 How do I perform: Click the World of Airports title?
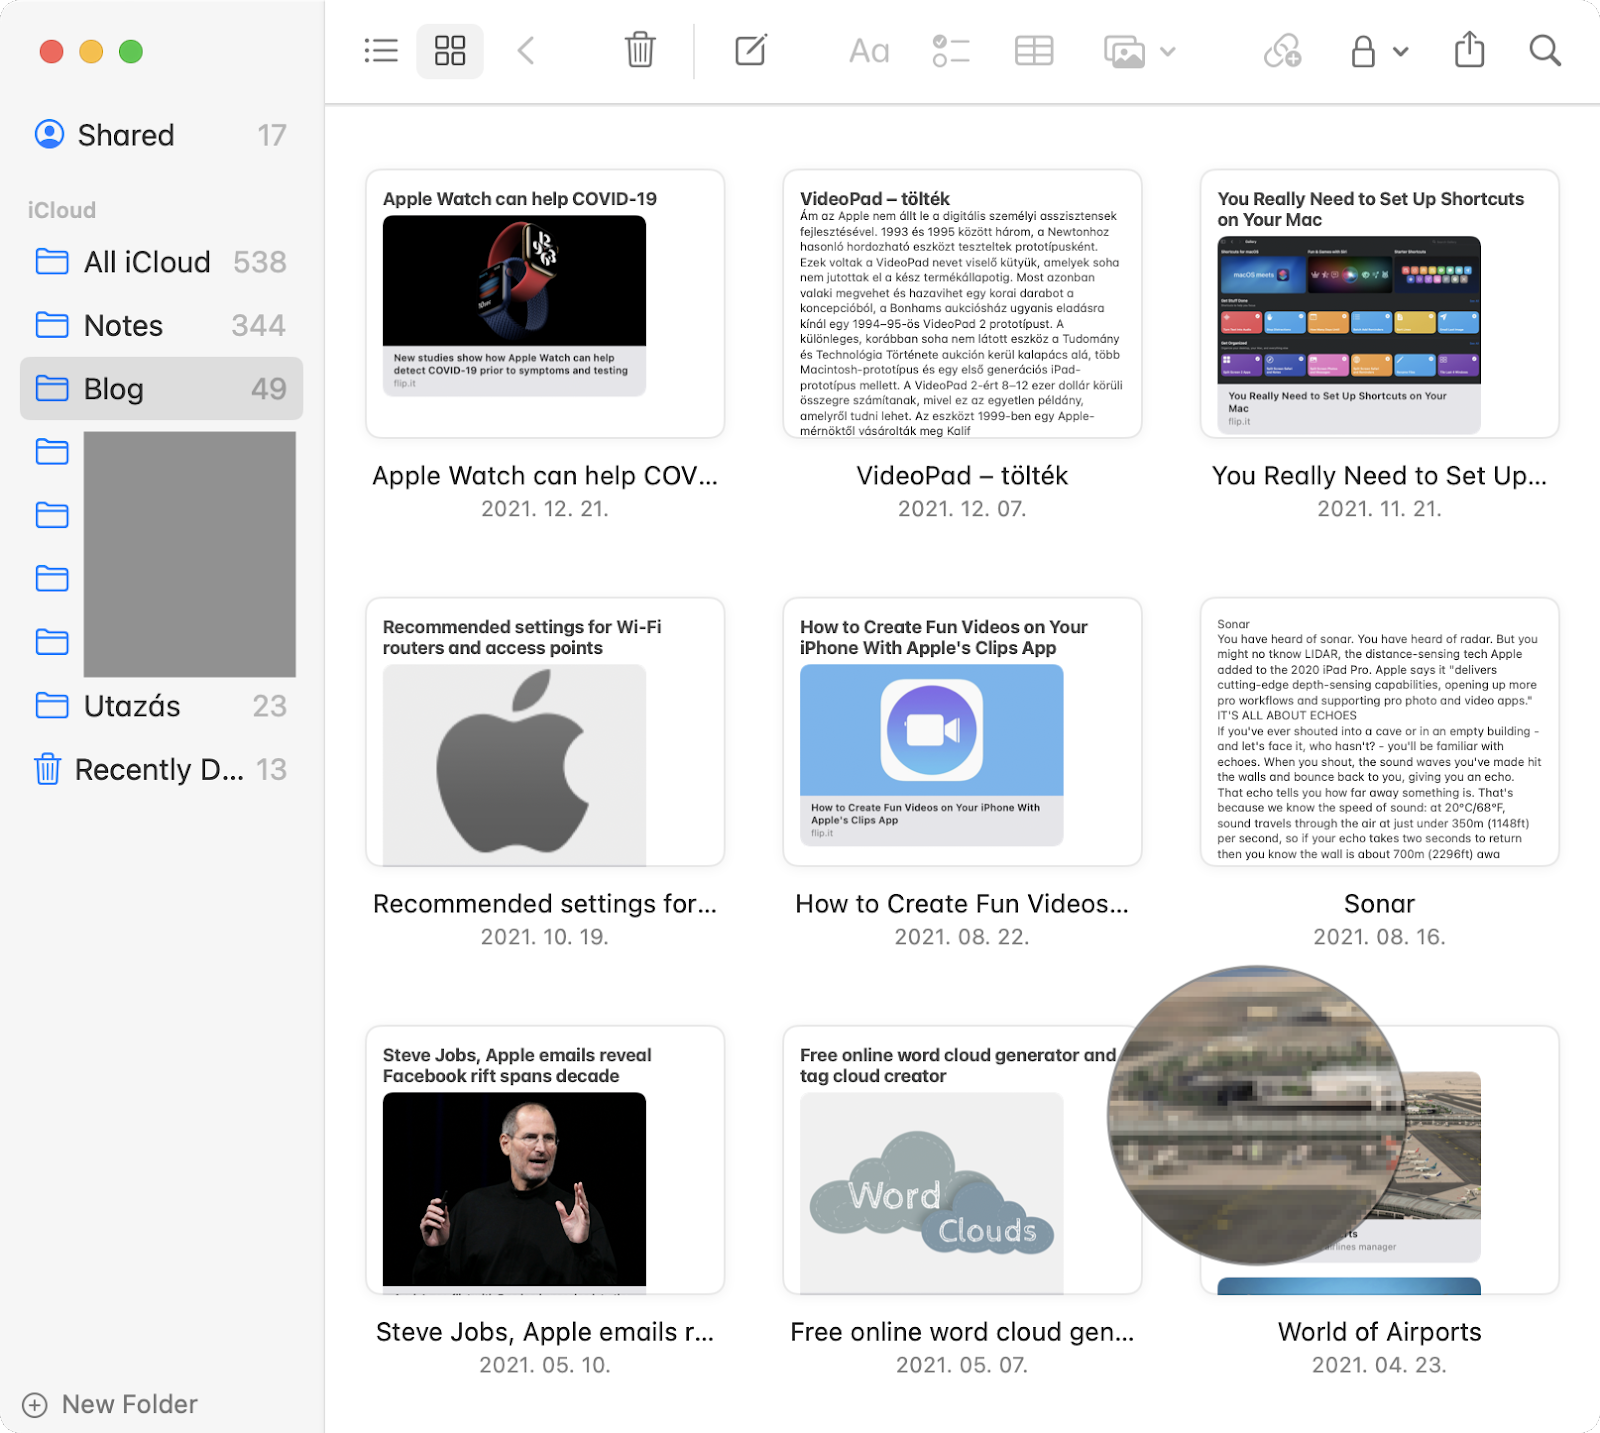tap(1379, 1332)
